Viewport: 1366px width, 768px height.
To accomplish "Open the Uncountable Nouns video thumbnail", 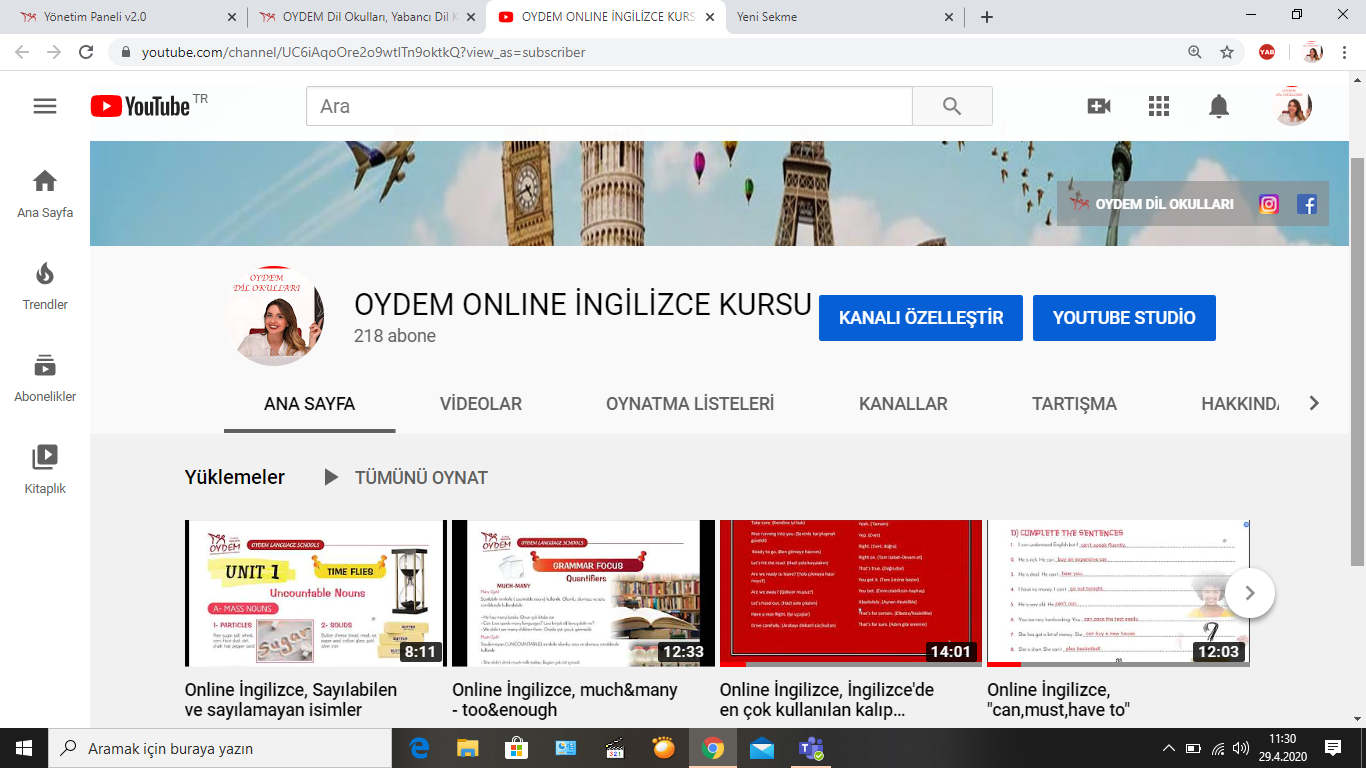I will point(316,593).
